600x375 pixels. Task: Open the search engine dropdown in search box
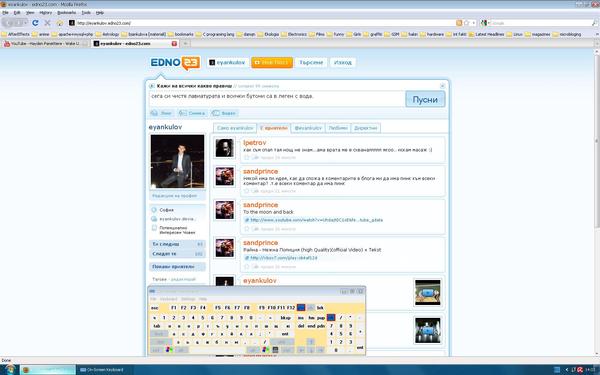click(x=485, y=23)
